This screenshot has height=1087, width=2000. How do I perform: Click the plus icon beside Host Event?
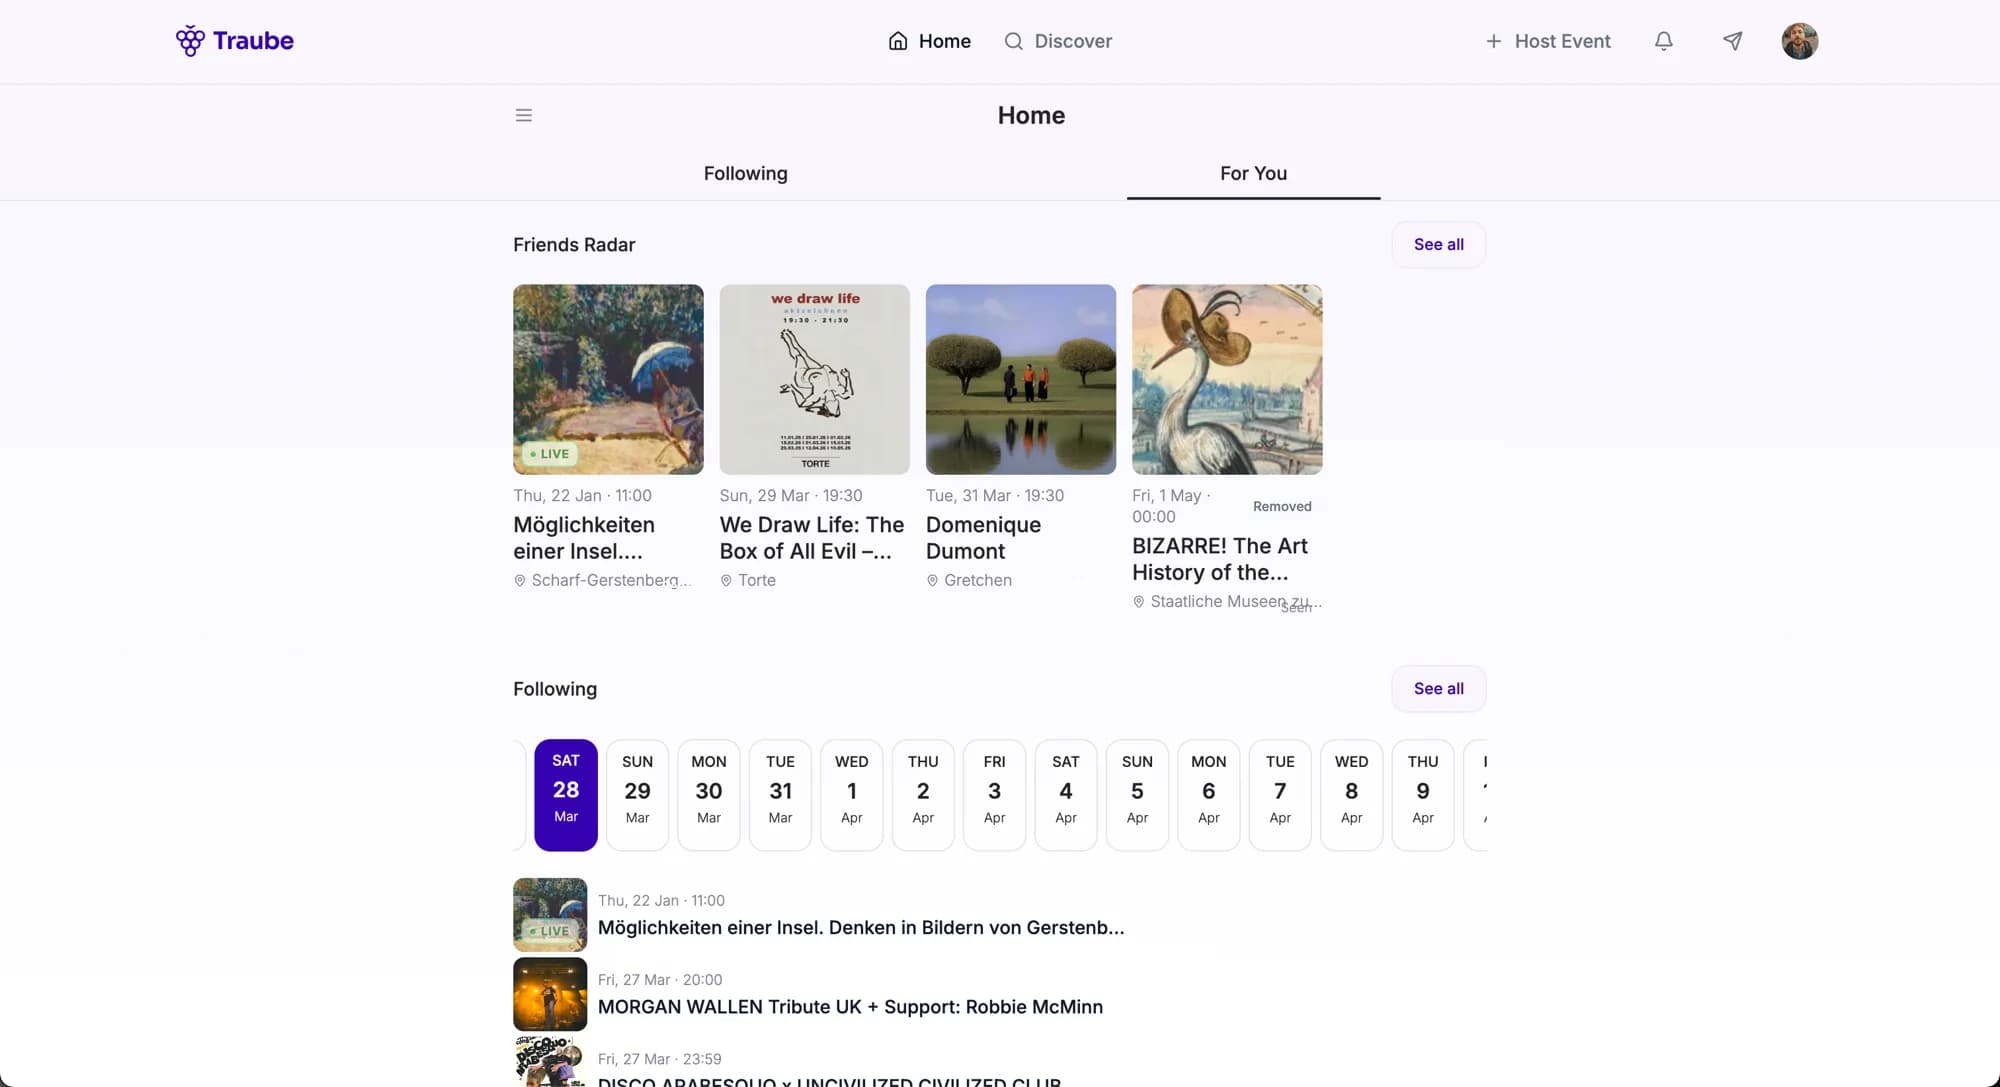1493,41
